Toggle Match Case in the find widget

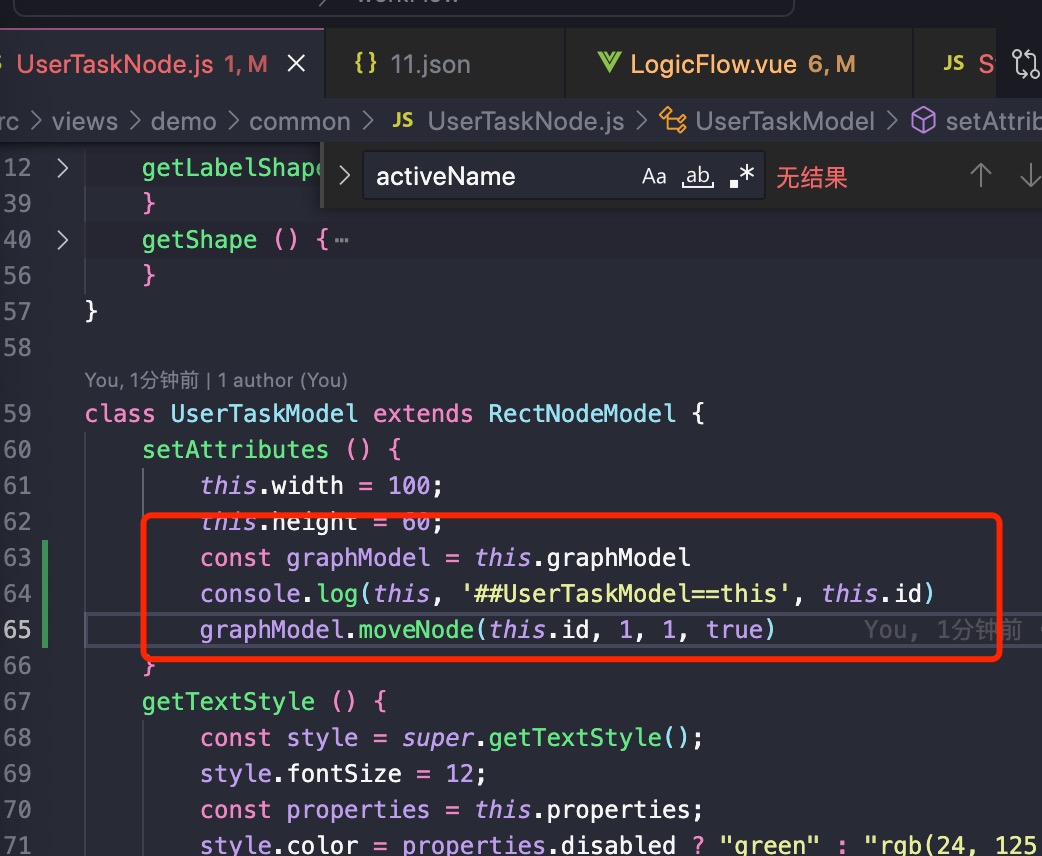pos(654,176)
